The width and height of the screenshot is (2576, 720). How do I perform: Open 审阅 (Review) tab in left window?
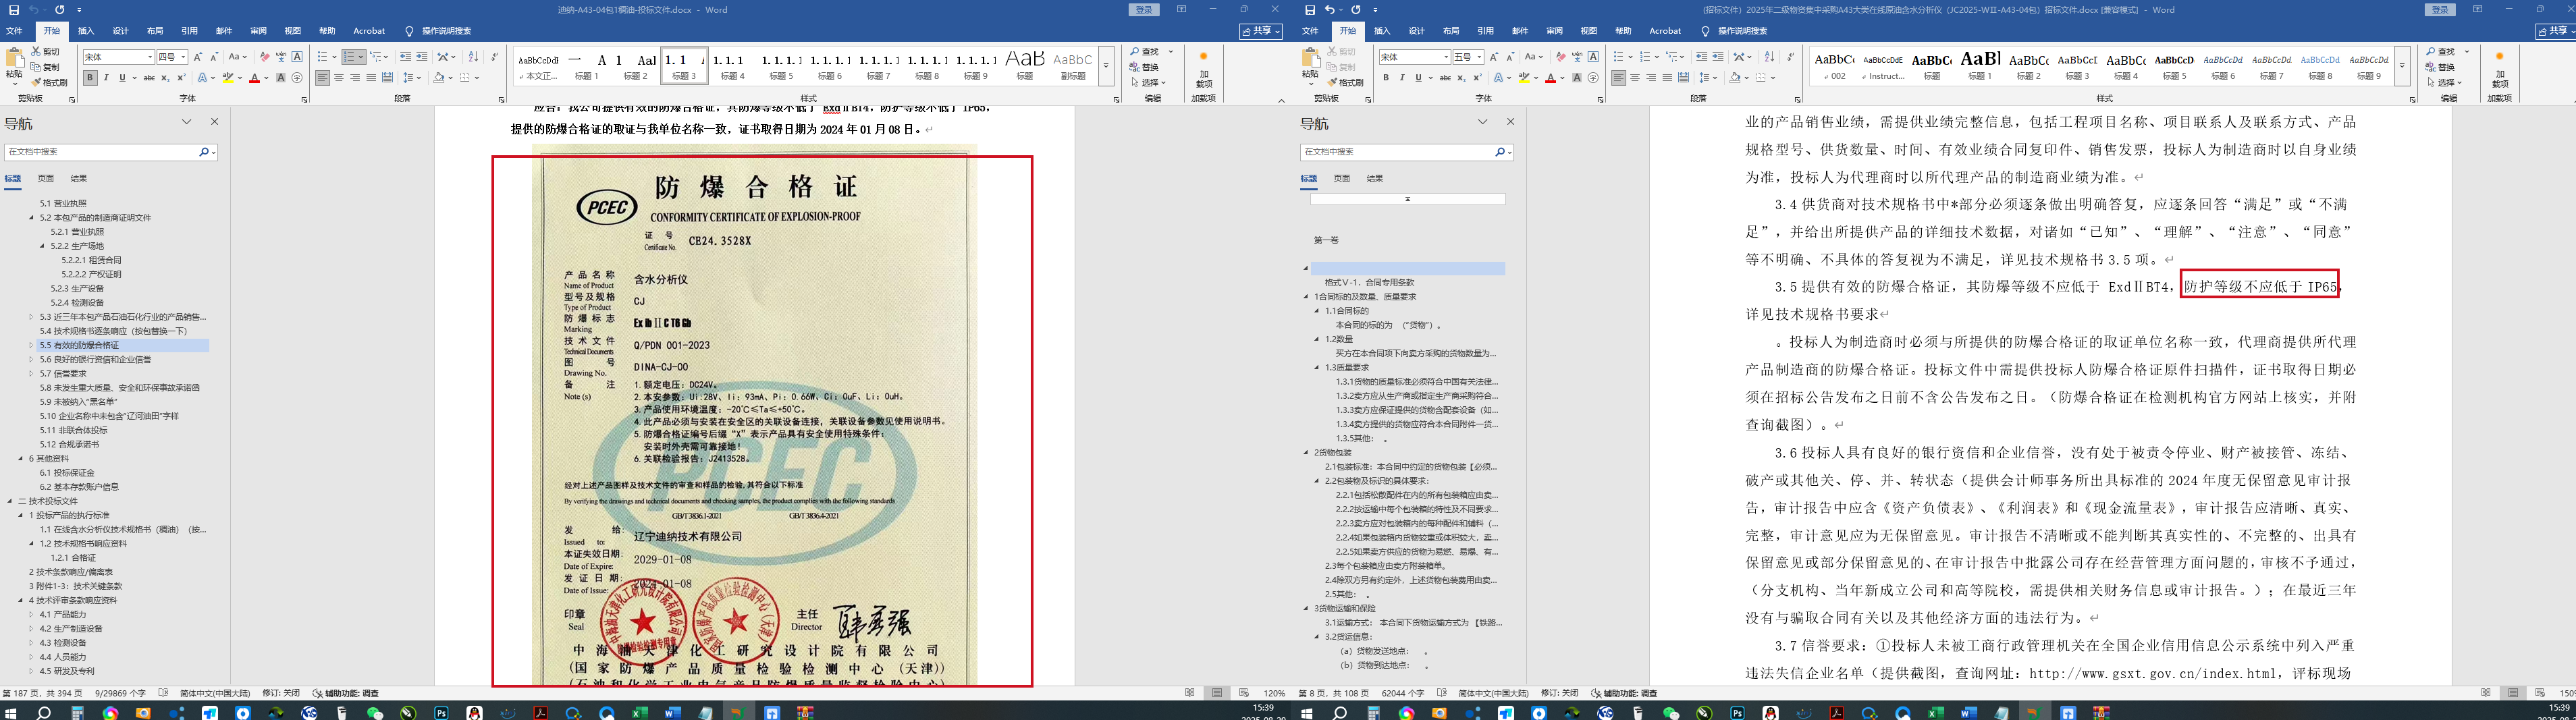pos(258,31)
